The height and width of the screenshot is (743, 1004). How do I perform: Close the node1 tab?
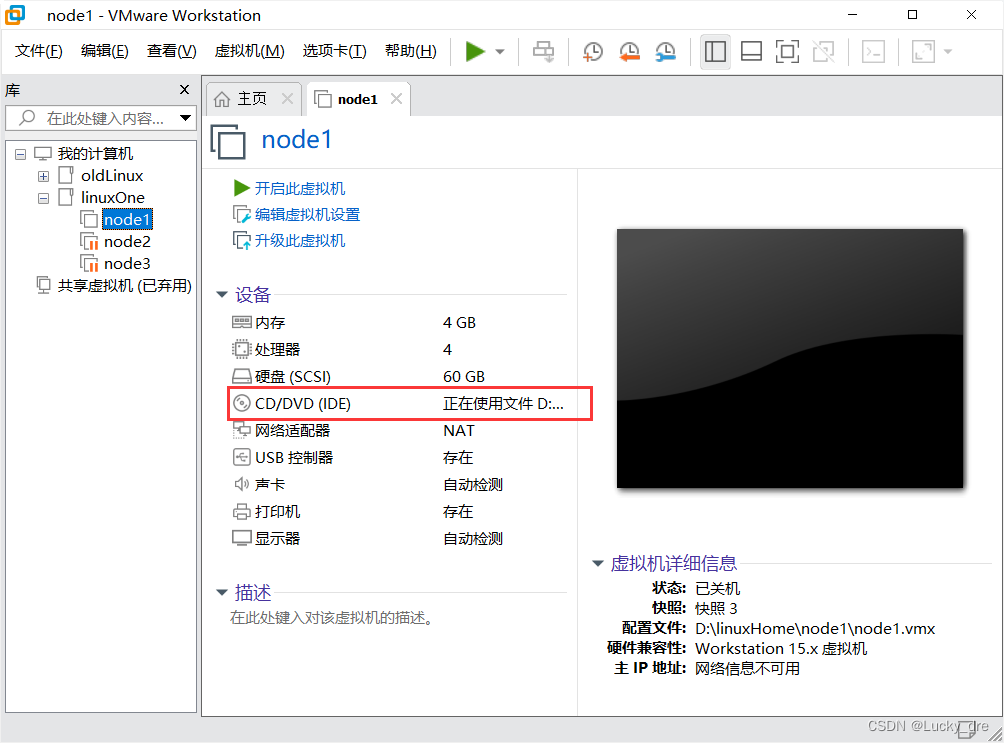coord(396,99)
